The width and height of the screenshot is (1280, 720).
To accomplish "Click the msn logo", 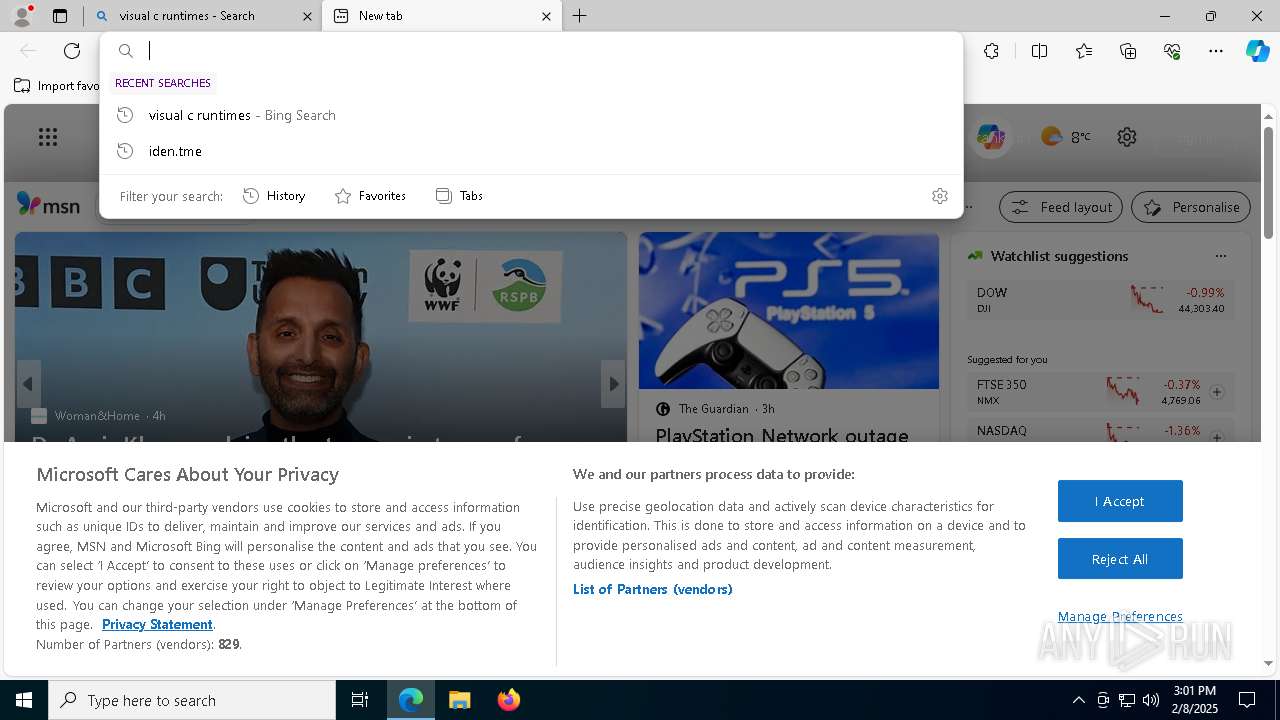I will tap(48, 205).
